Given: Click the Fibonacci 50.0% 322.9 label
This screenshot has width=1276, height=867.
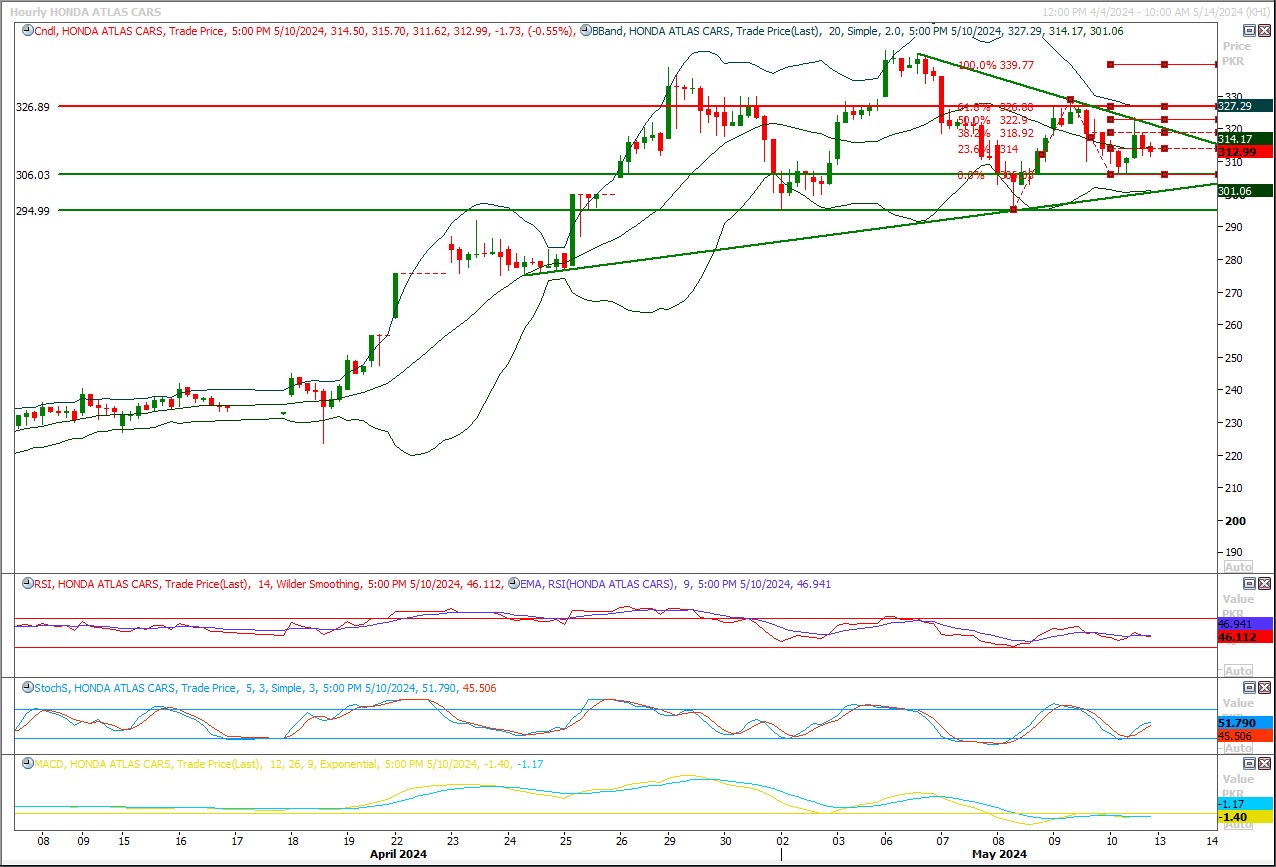Looking at the screenshot, I should click(992, 120).
